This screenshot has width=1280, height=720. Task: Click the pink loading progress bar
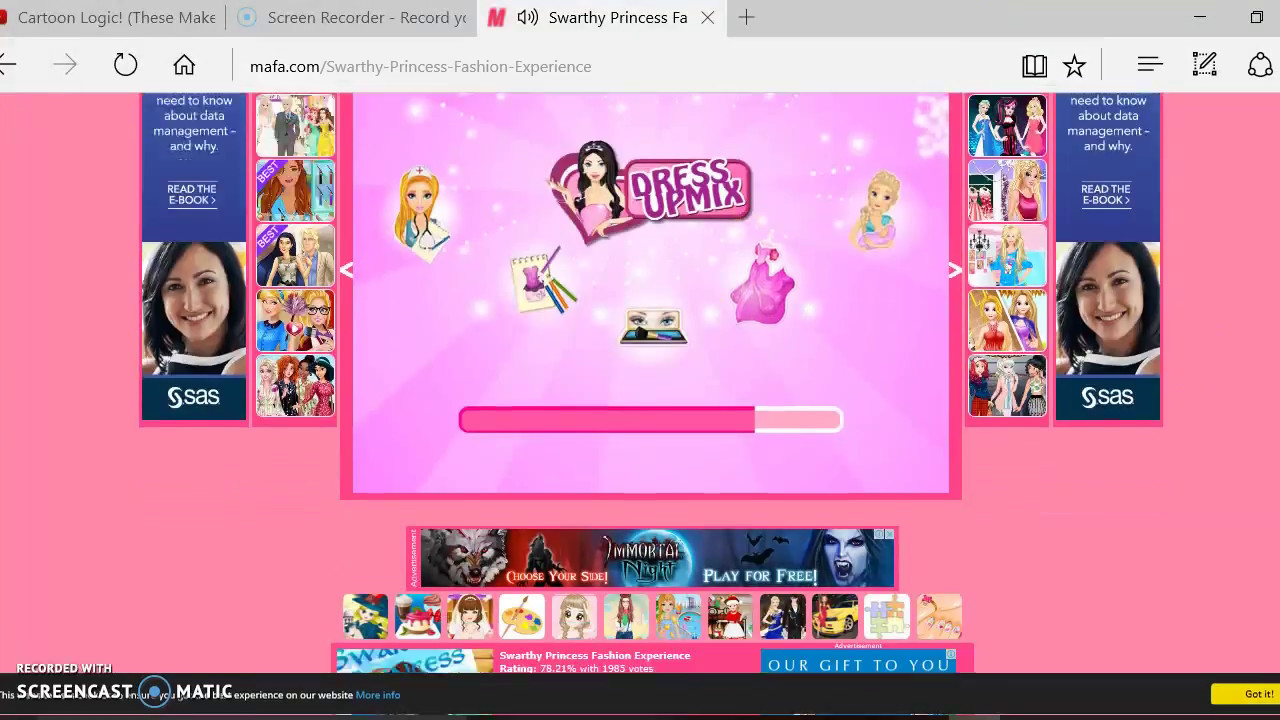tap(650, 420)
